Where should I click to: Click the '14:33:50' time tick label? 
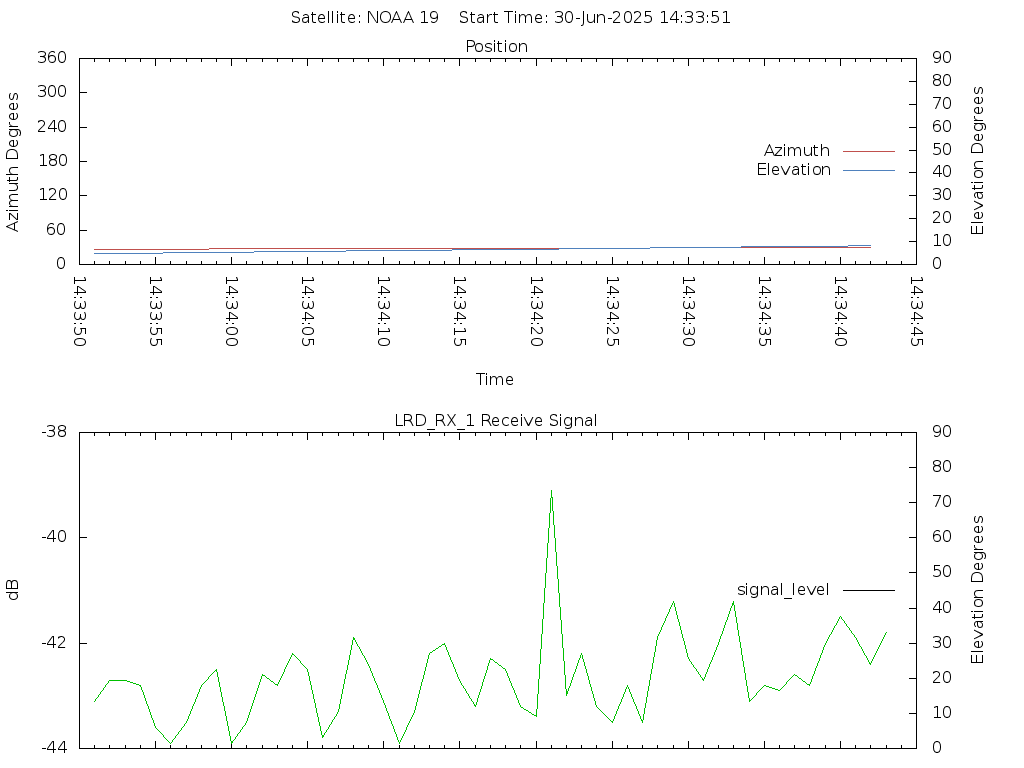point(79,311)
